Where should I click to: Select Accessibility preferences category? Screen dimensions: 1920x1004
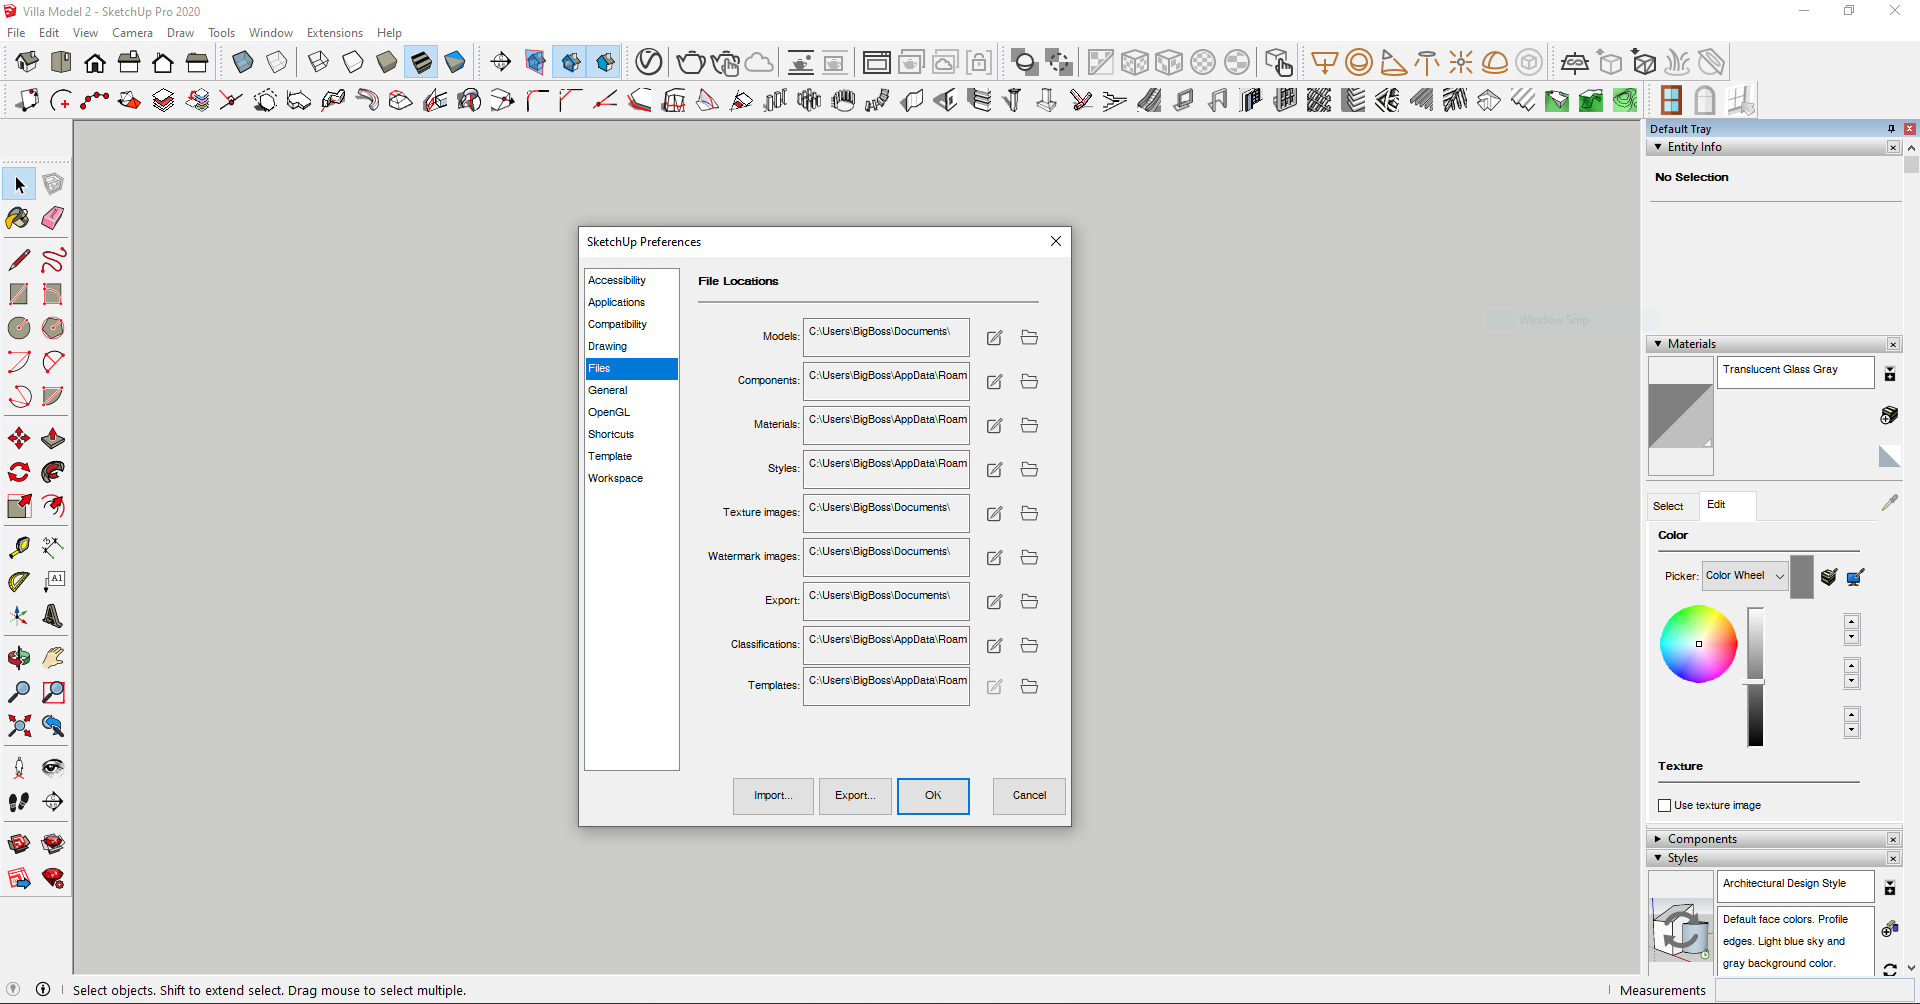tap(632, 281)
